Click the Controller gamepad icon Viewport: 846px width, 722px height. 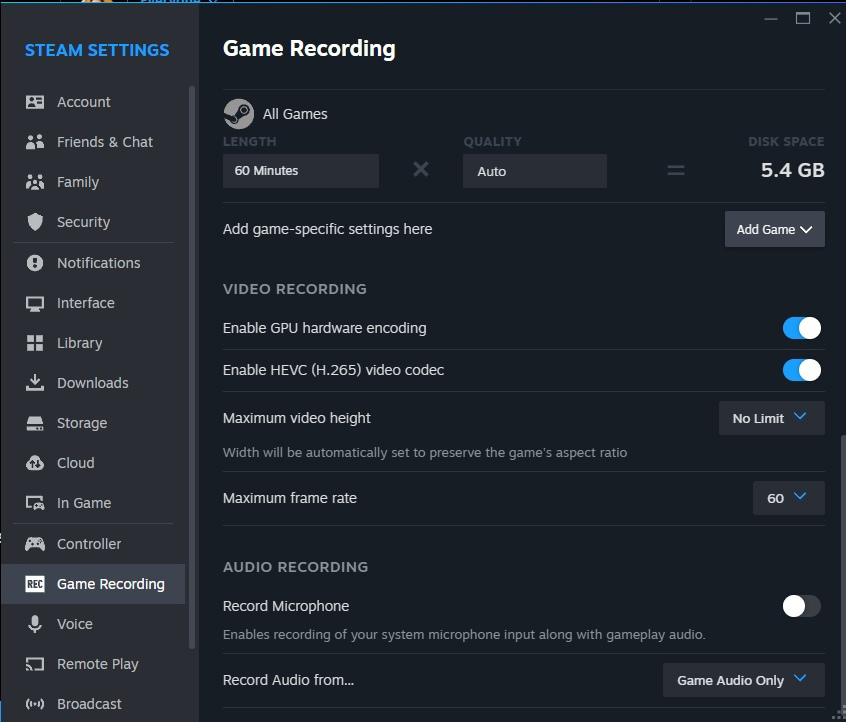(x=35, y=544)
